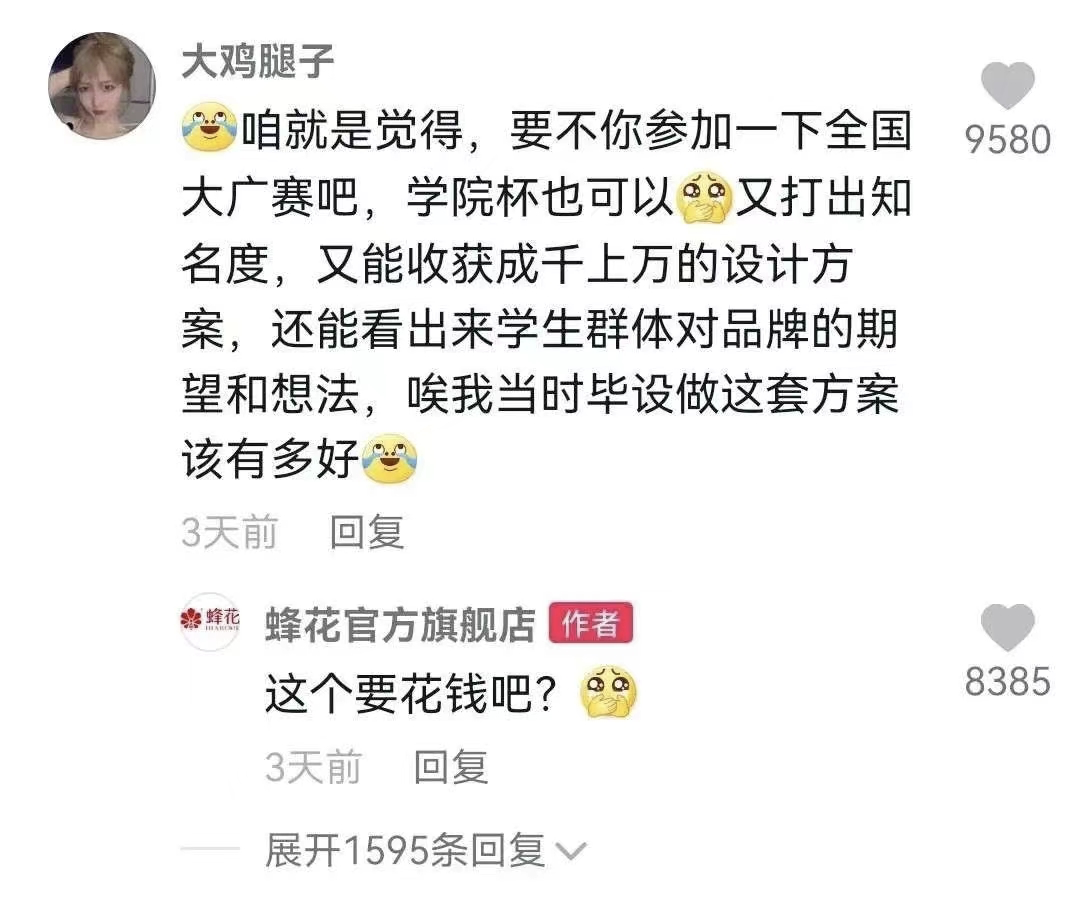The width and height of the screenshot is (1080, 907).
Task: Click the 8385 like count
Action: pyautogui.click(x=1008, y=682)
